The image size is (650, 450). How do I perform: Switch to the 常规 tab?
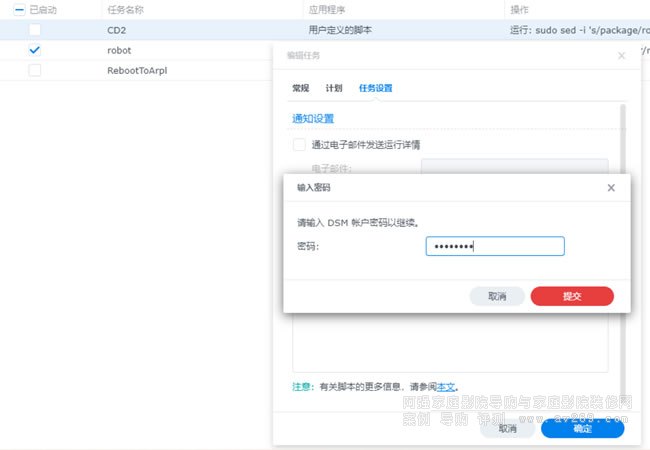[301, 88]
